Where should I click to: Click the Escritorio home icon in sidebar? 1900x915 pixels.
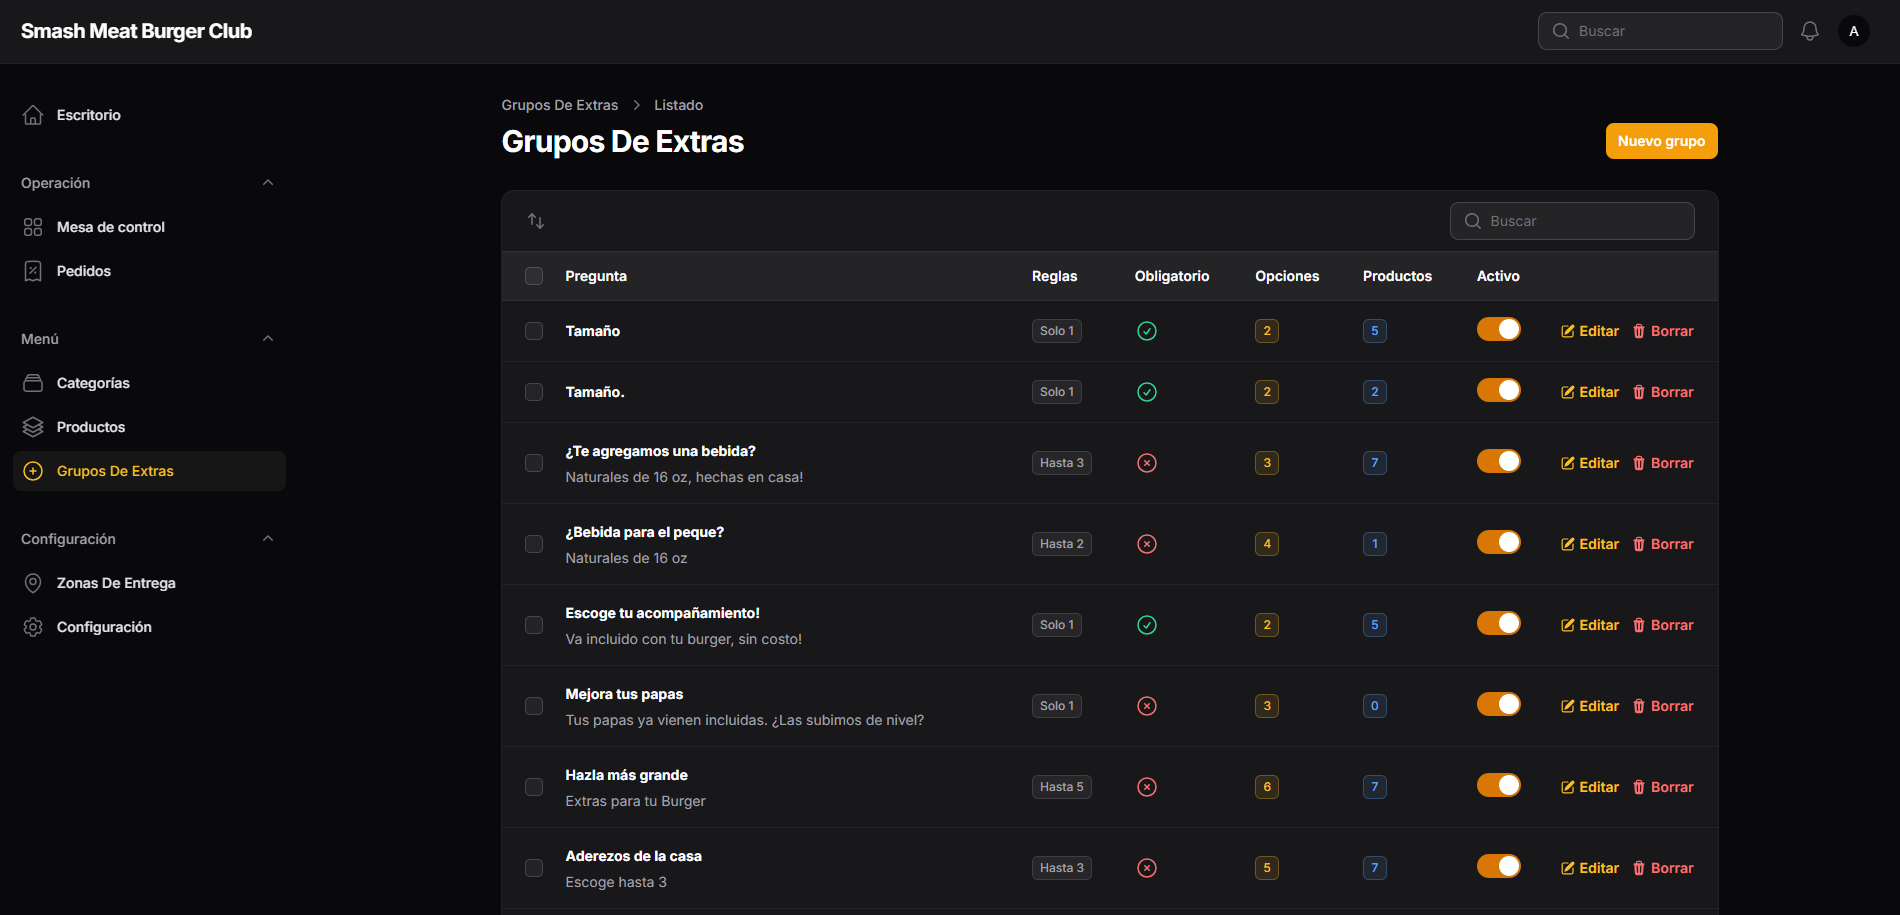(33, 115)
